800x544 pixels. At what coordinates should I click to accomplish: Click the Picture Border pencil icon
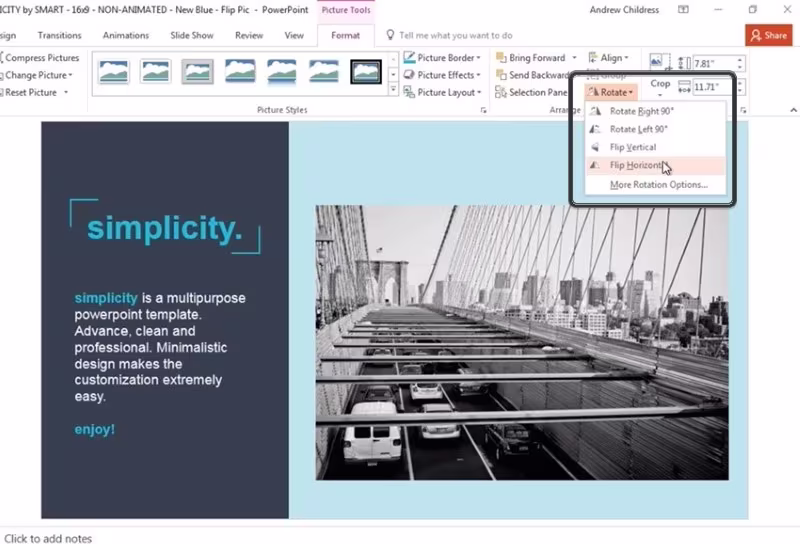(x=409, y=57)
